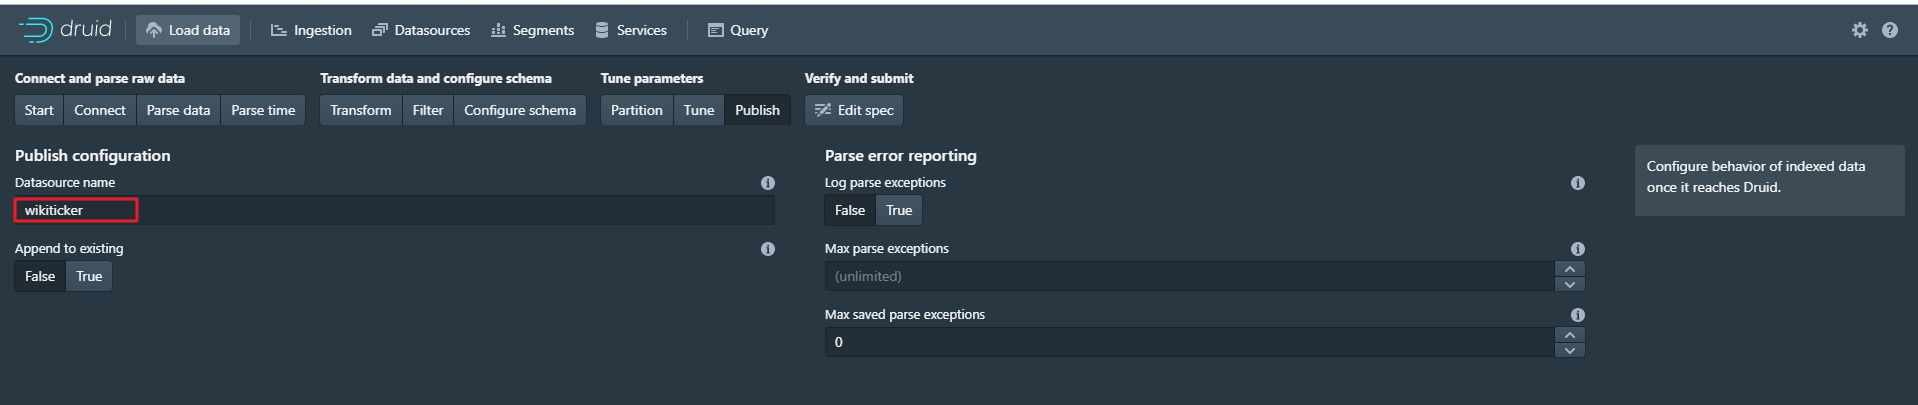Open the settings gear menu

coord(1859,30)
